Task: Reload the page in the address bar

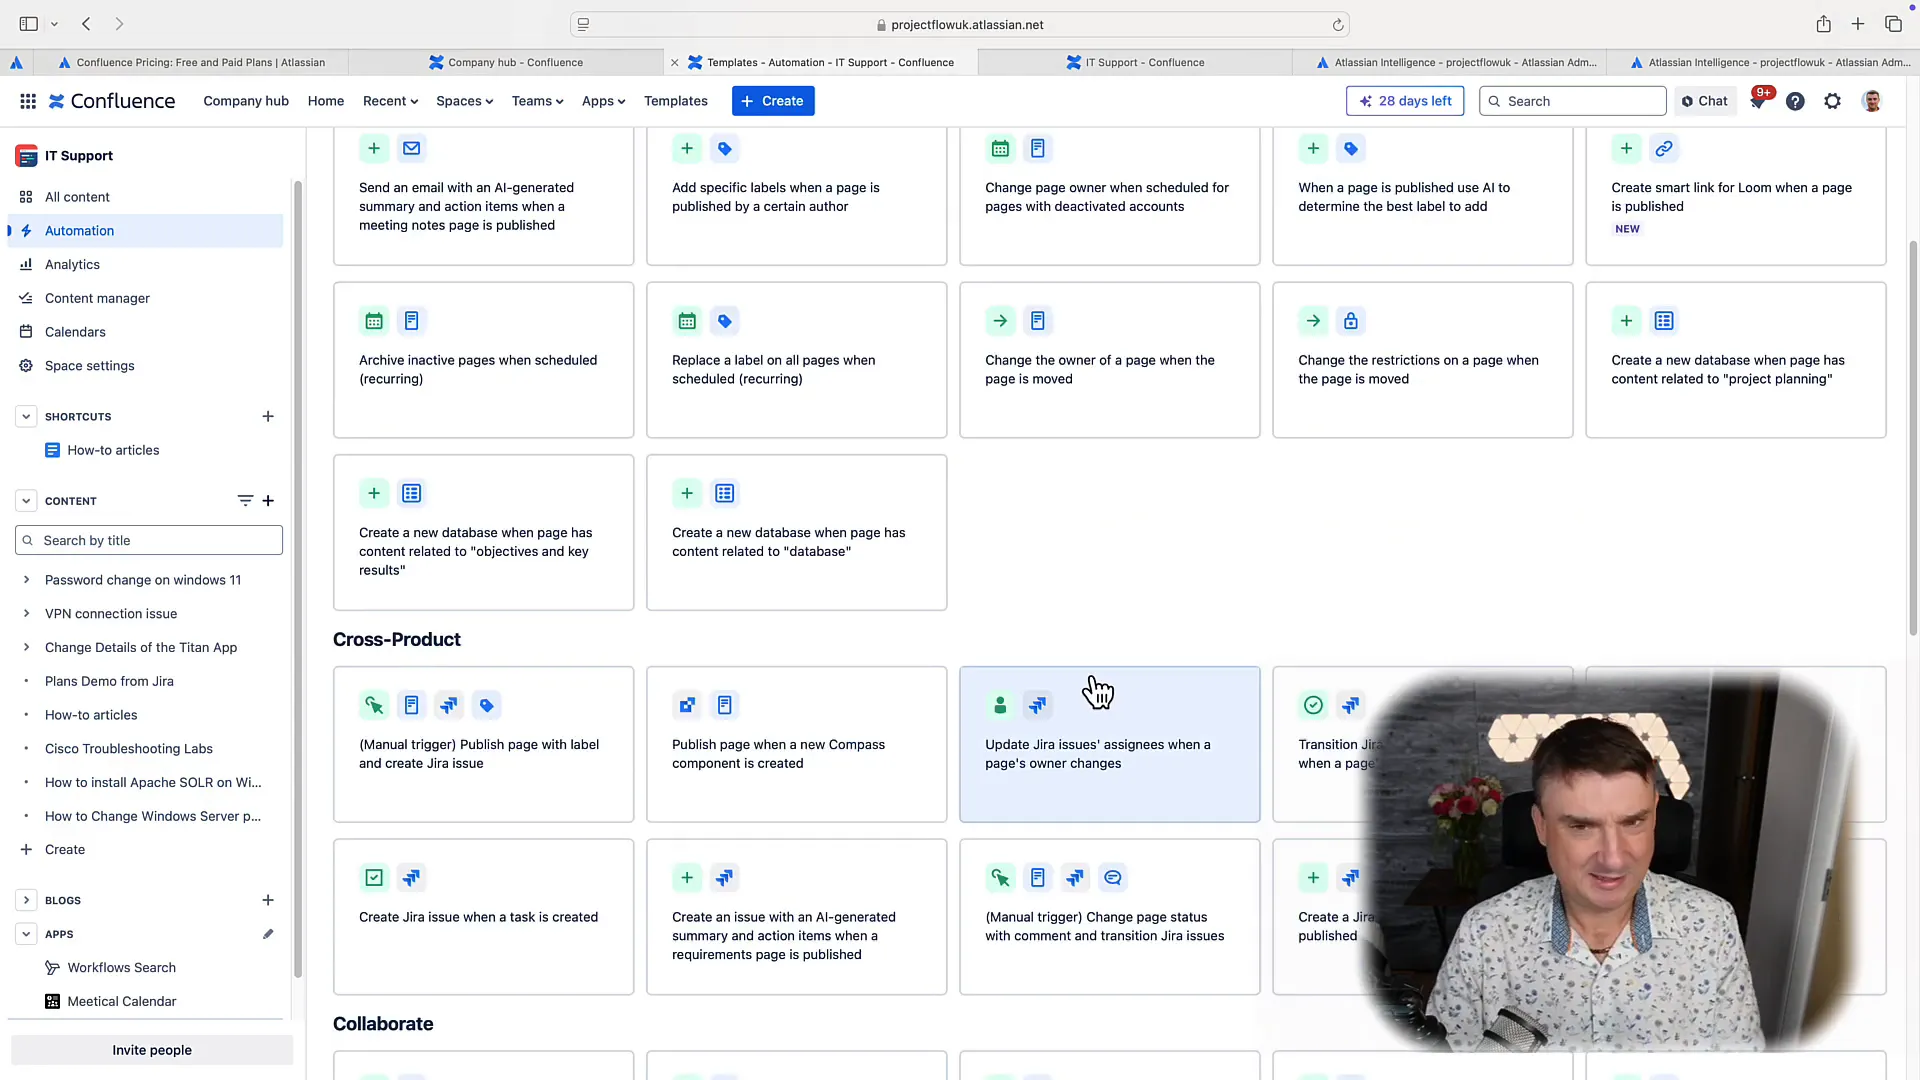Action: pos(1337,25)
